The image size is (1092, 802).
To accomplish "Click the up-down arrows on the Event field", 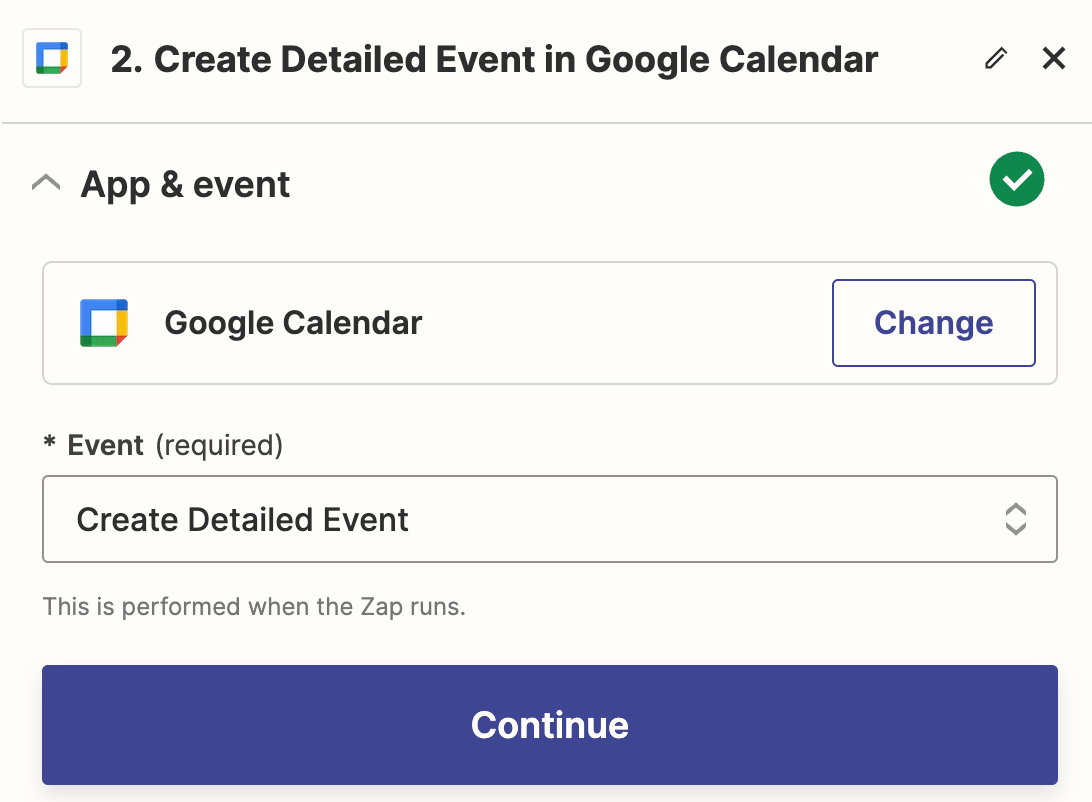I will [x=1015, y=519].
